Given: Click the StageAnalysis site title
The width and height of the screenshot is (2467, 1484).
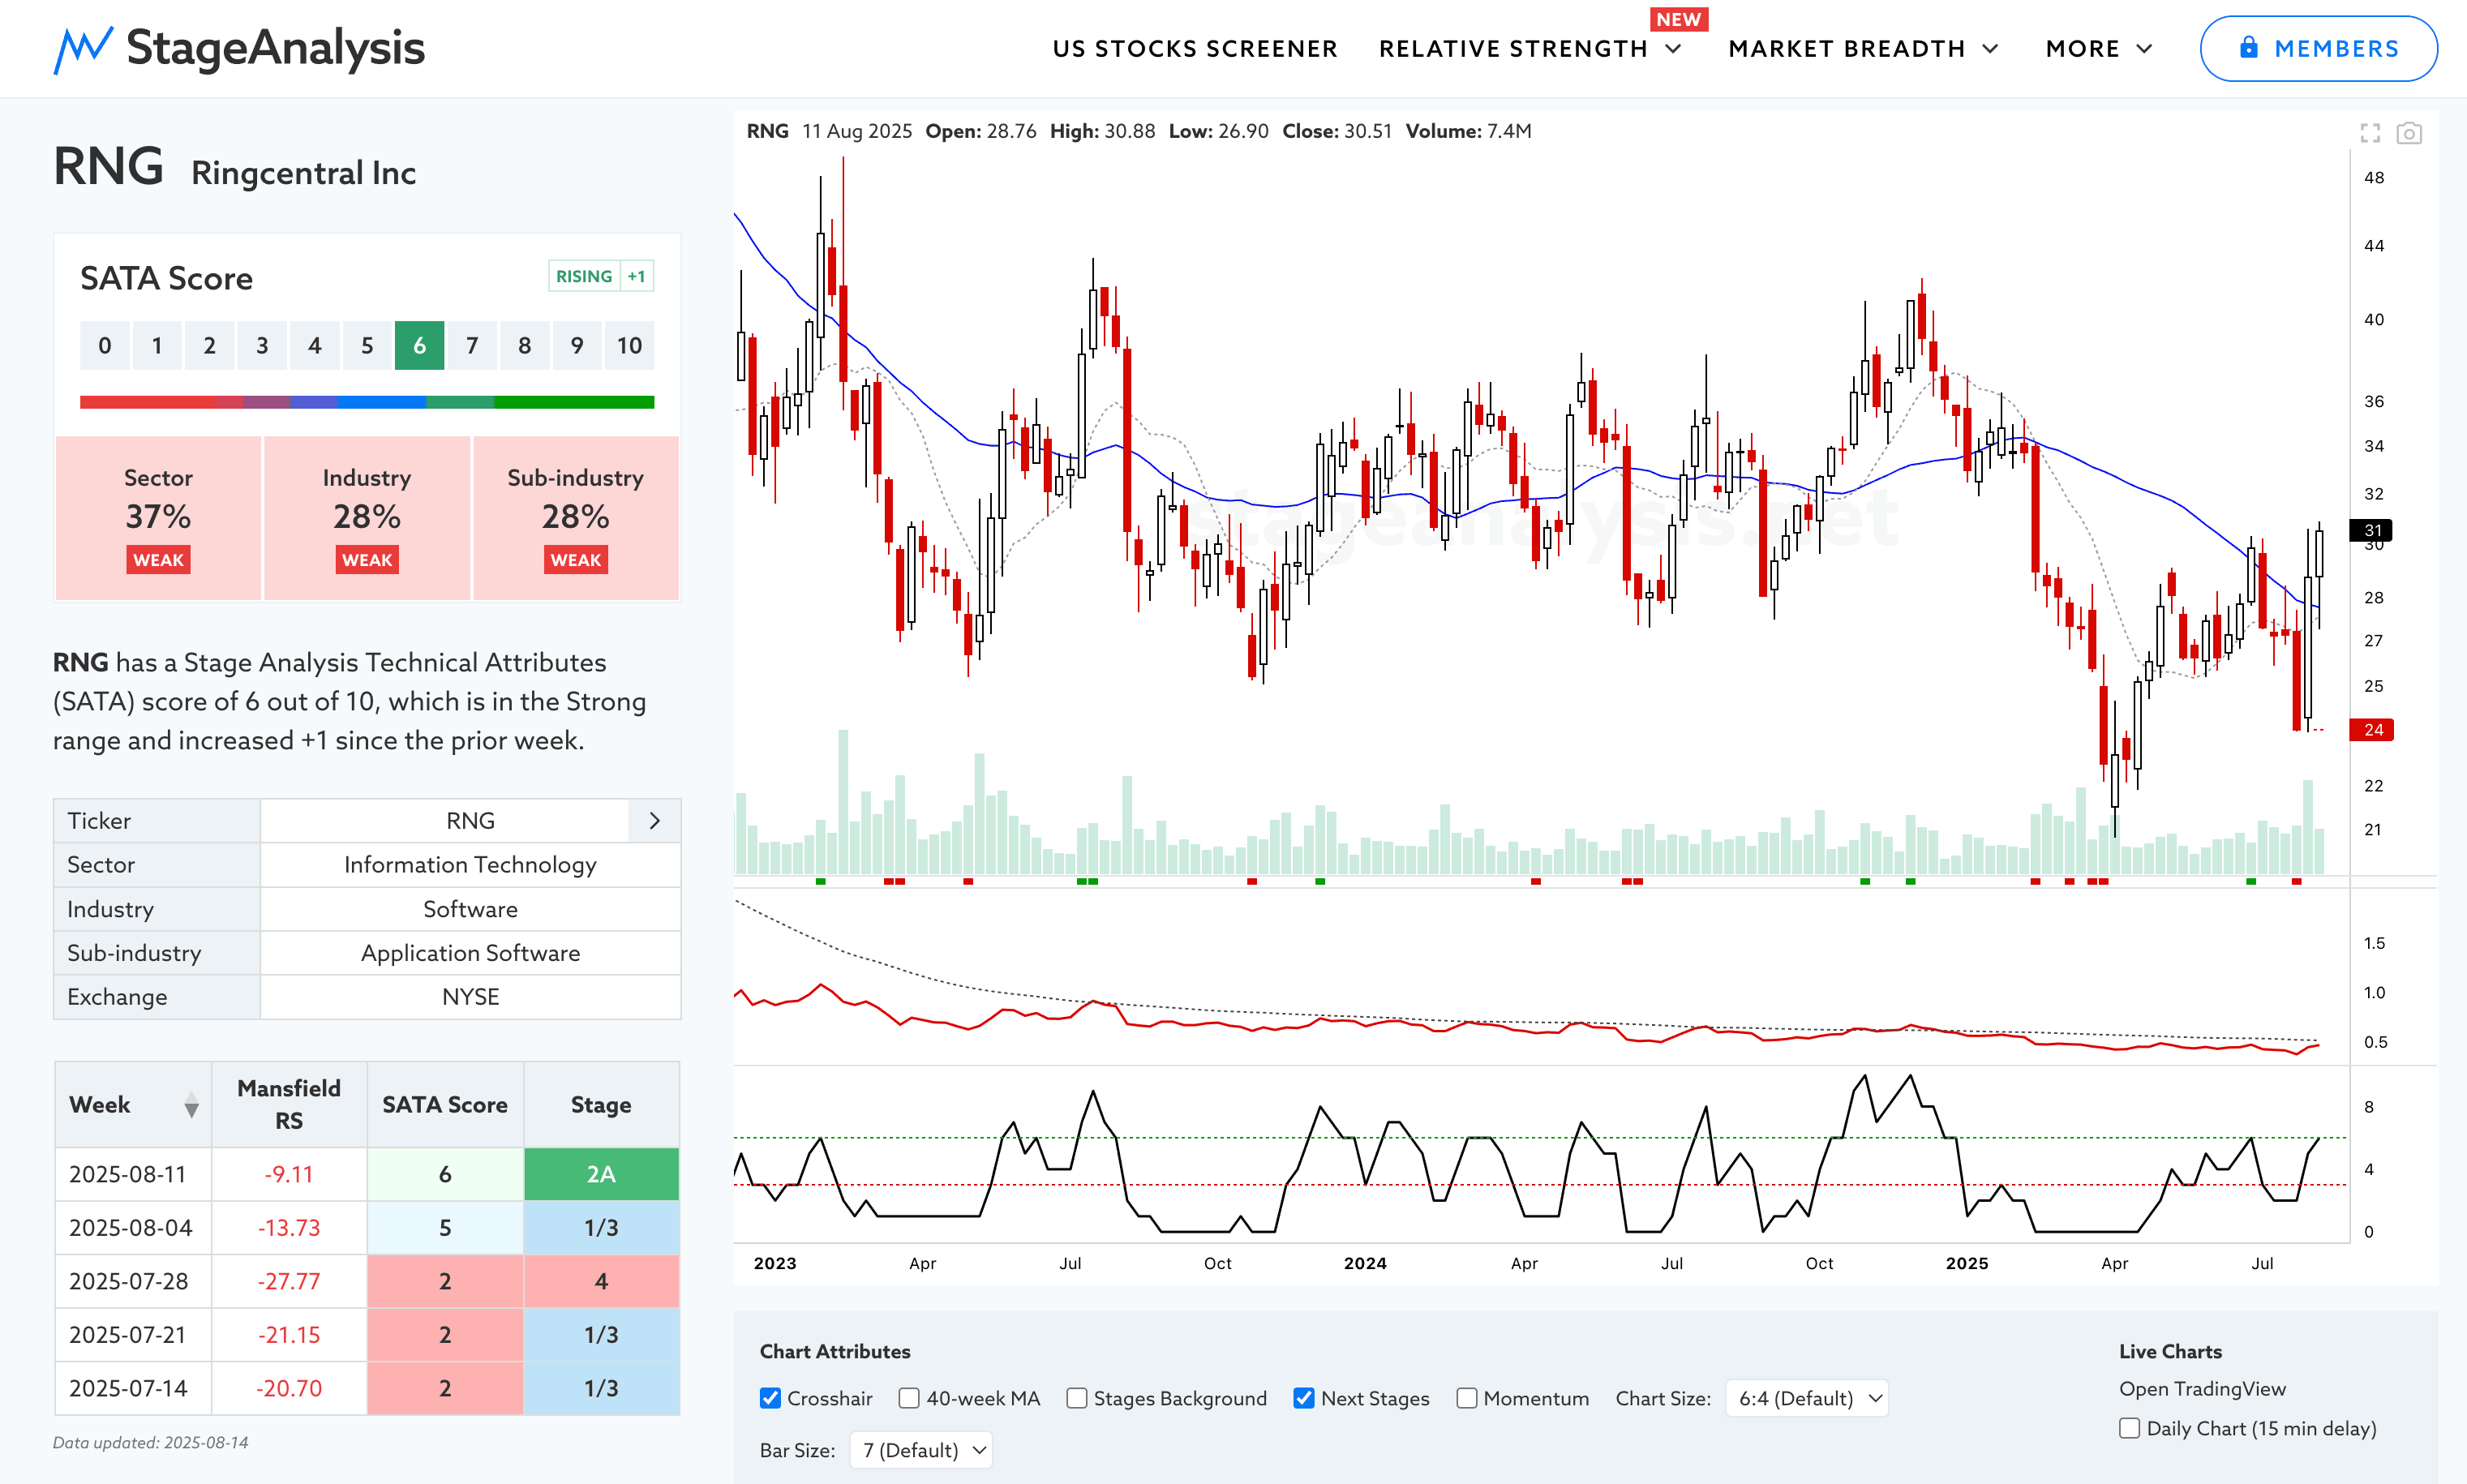Looking at the screenshot, I should pyautogui.click(x=276, y=48).
